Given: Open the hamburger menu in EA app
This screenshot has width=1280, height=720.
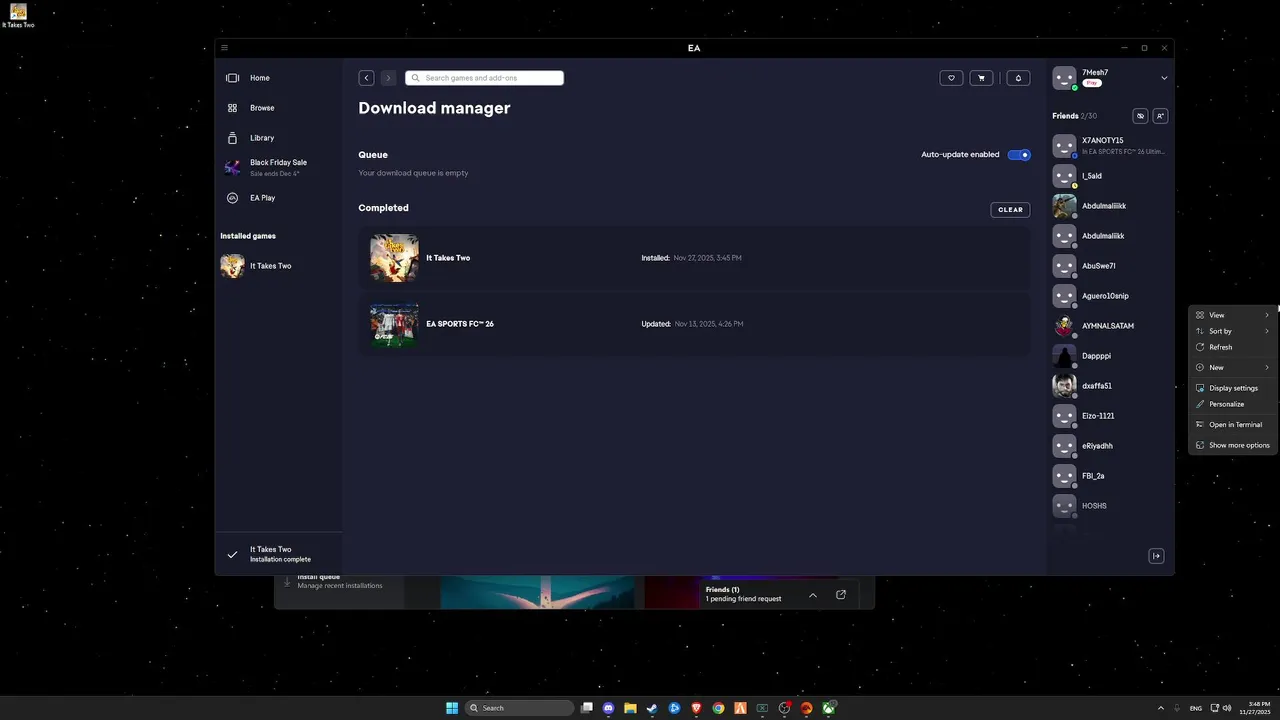Looking at the screenshot, I should pyautogui.click(x=224, y=48).
